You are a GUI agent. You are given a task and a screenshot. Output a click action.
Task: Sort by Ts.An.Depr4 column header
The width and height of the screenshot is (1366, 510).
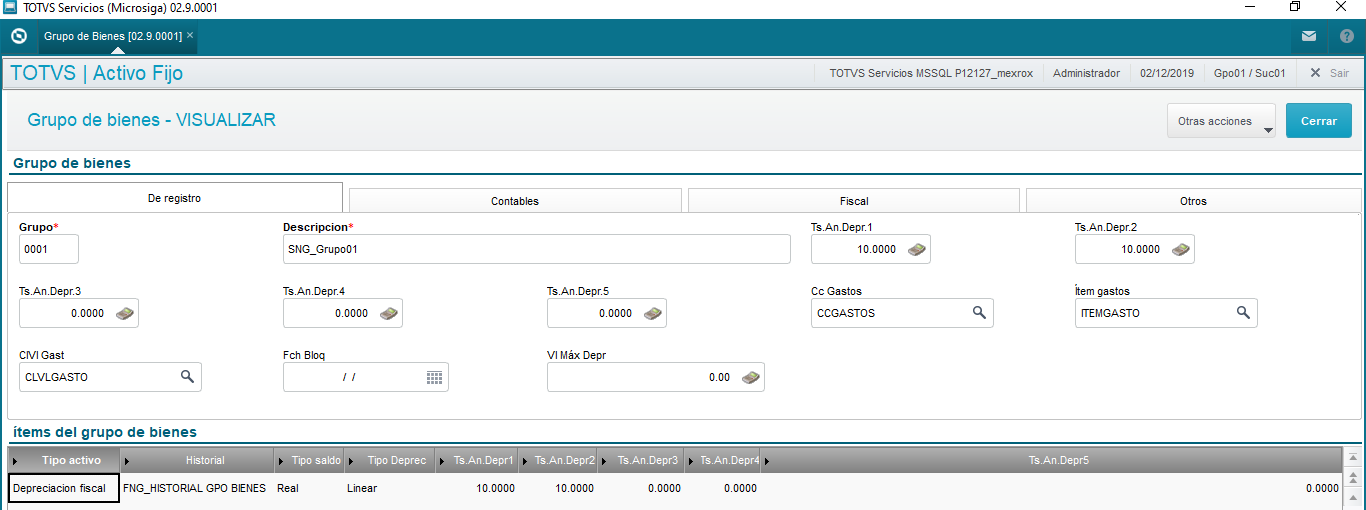723,460
